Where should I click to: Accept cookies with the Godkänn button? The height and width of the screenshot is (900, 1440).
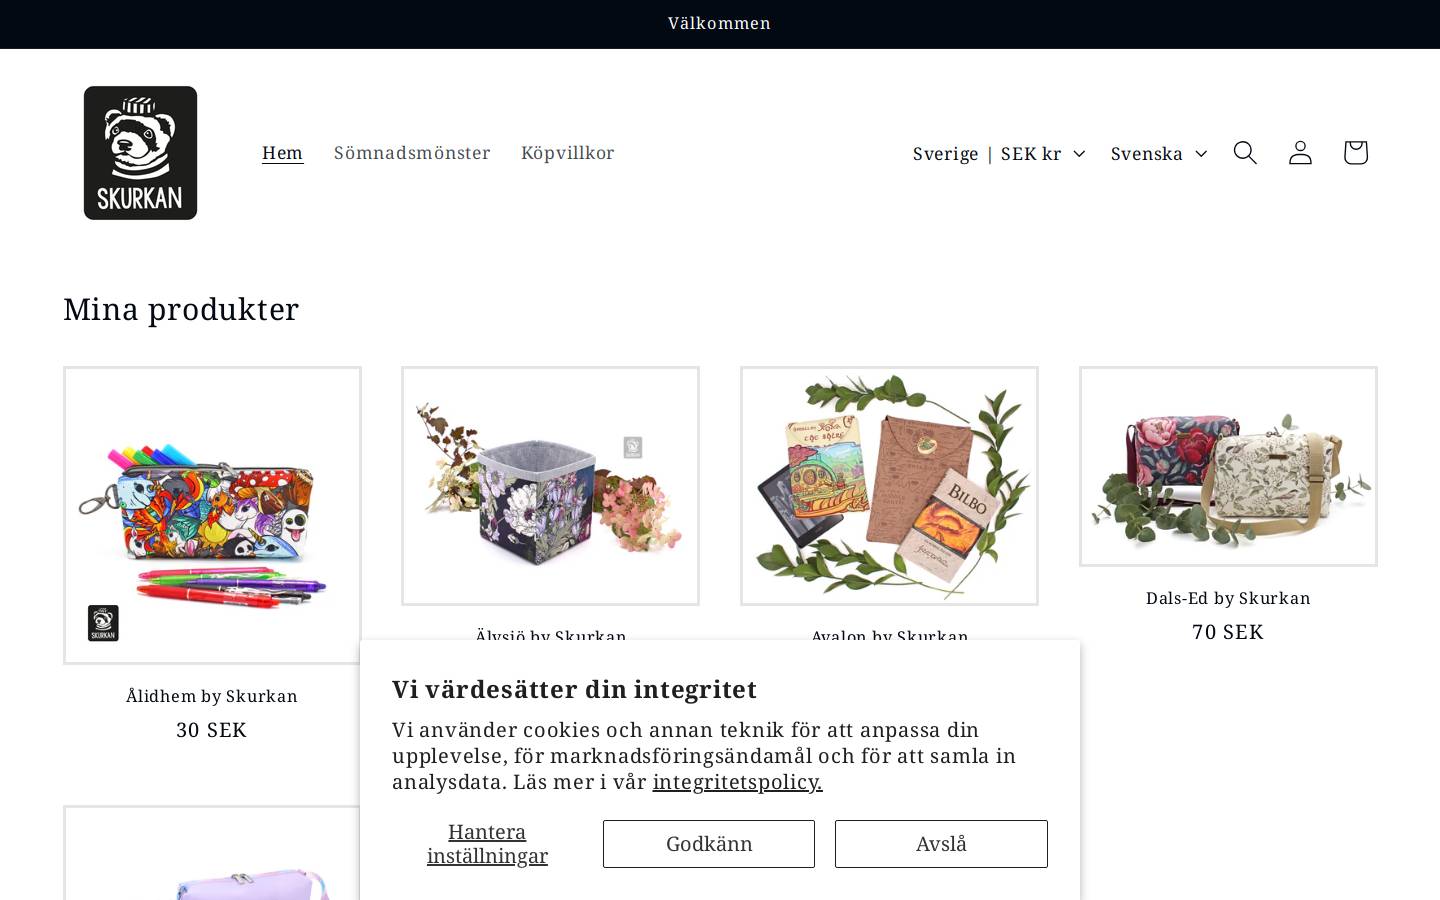[x=709, y=844]
